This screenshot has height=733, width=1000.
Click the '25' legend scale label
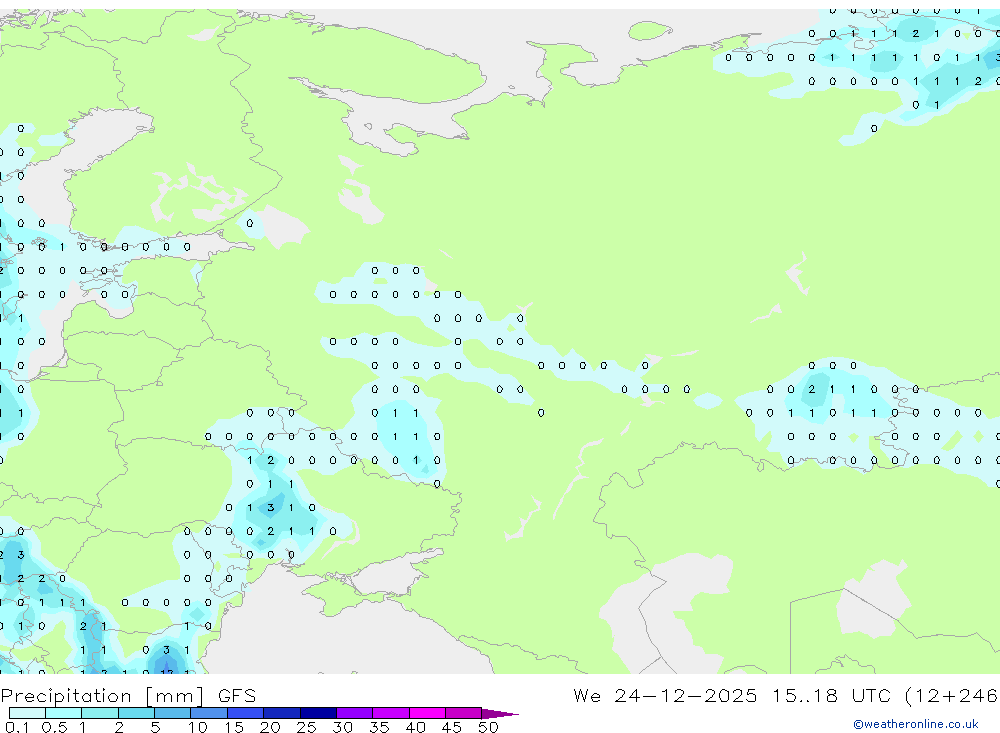306,727
